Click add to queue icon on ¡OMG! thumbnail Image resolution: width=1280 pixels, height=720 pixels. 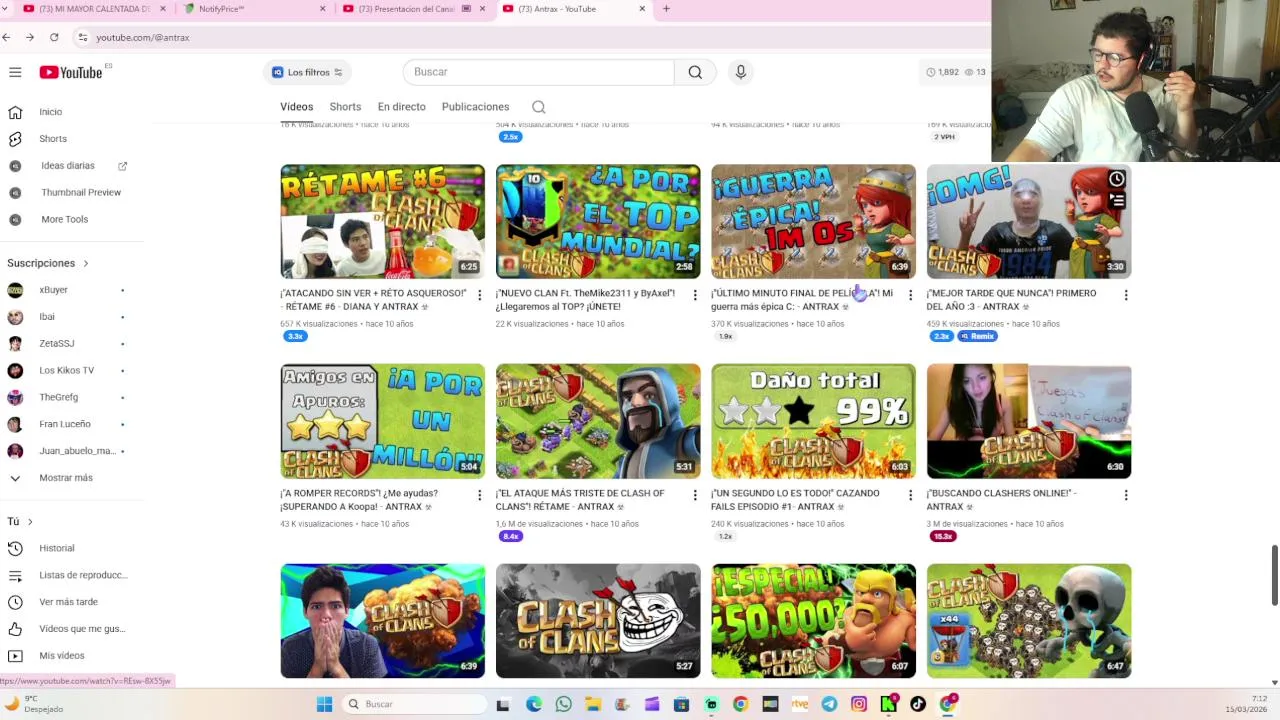pos(1116,201)
